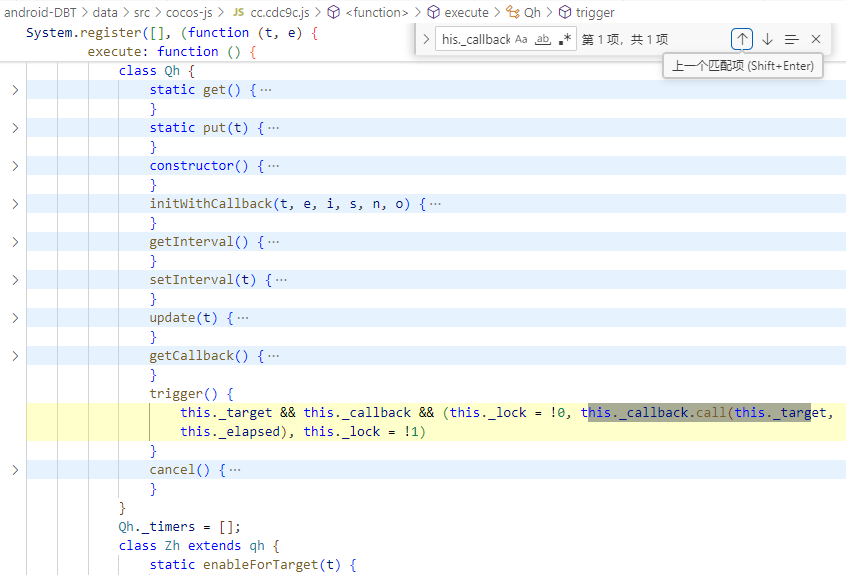Image resolution: width=846 pixels, height=575 pixels.
Task: Click 'this._elapsed' in trigger body
Action: pyautogui.click(x=230, y=432)
